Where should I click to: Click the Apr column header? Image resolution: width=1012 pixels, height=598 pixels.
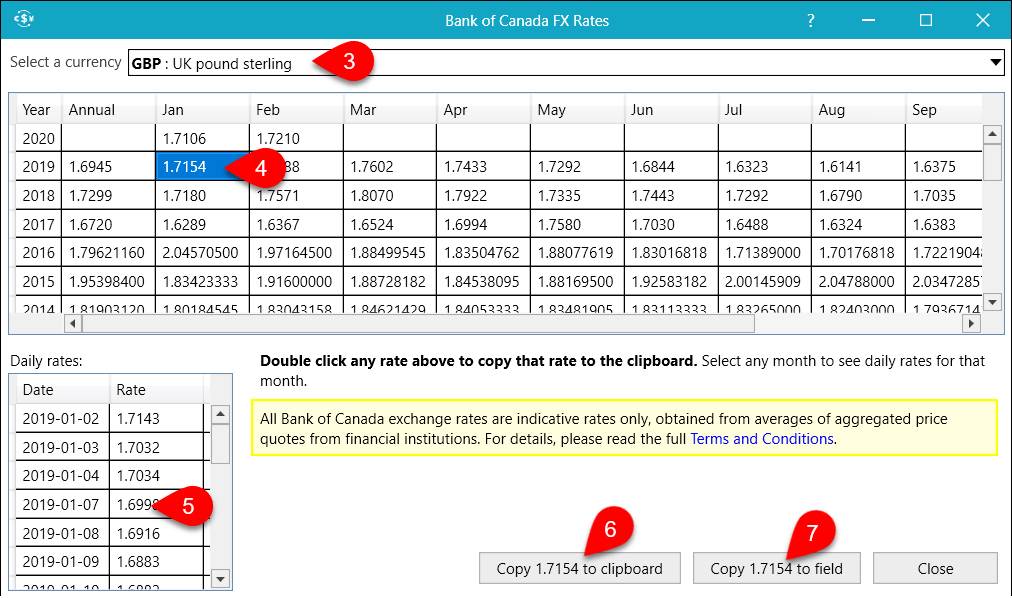[x=483, y=110]
